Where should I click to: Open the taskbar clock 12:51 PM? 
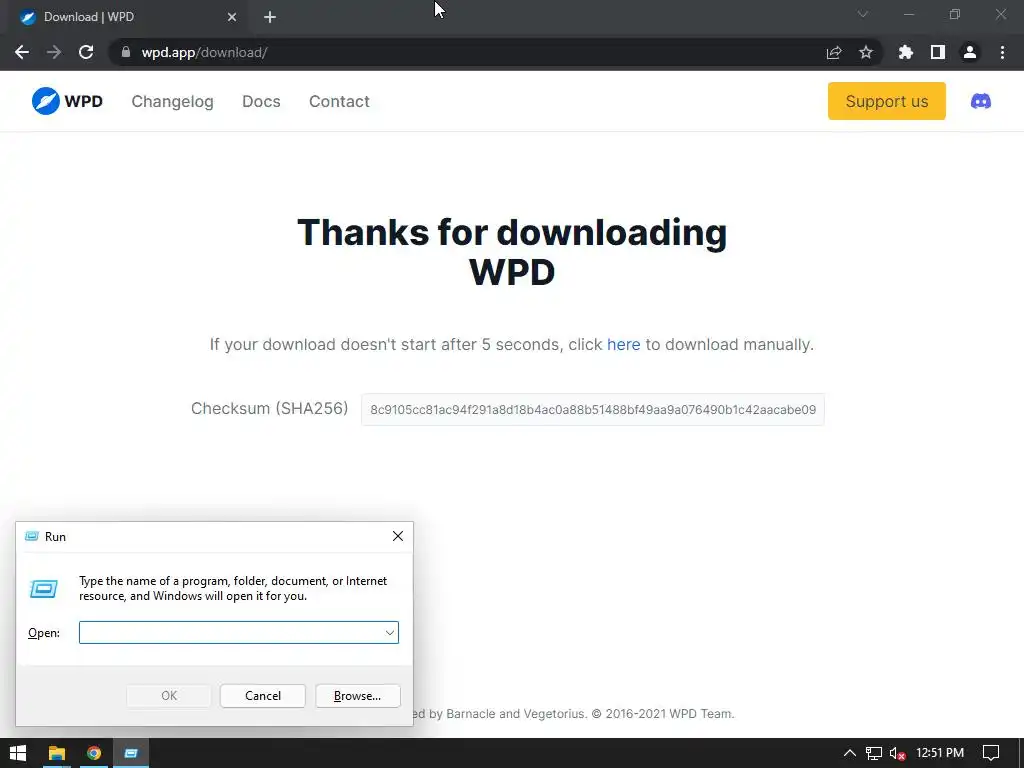point(940,753)
